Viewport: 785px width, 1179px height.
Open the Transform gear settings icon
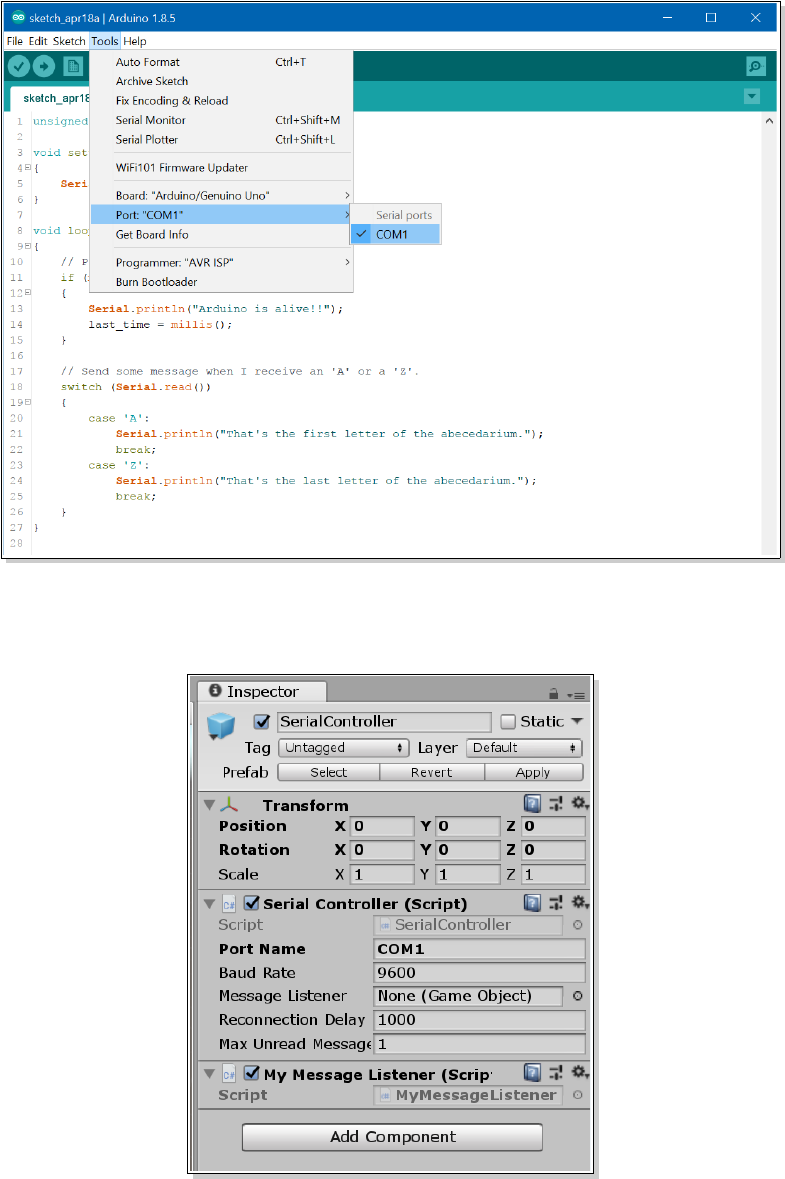(x=579, y=803)
